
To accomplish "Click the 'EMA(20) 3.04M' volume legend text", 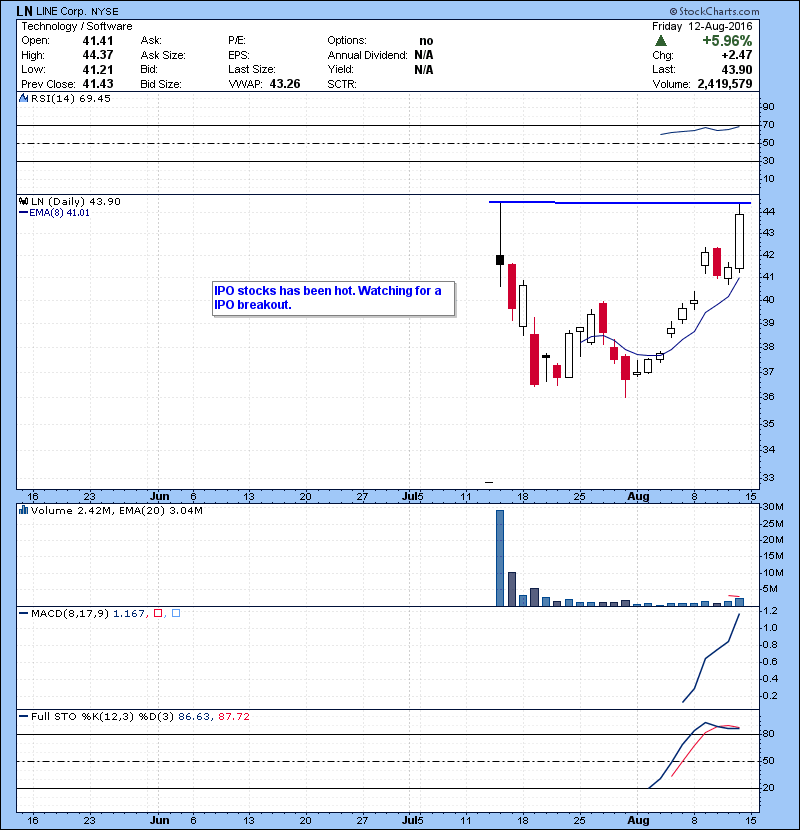I will click(161, 510).
